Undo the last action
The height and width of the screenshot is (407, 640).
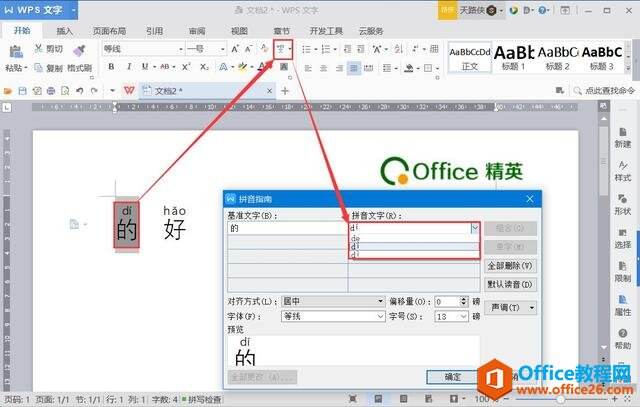pyautogui.click(x=80, y=91)
